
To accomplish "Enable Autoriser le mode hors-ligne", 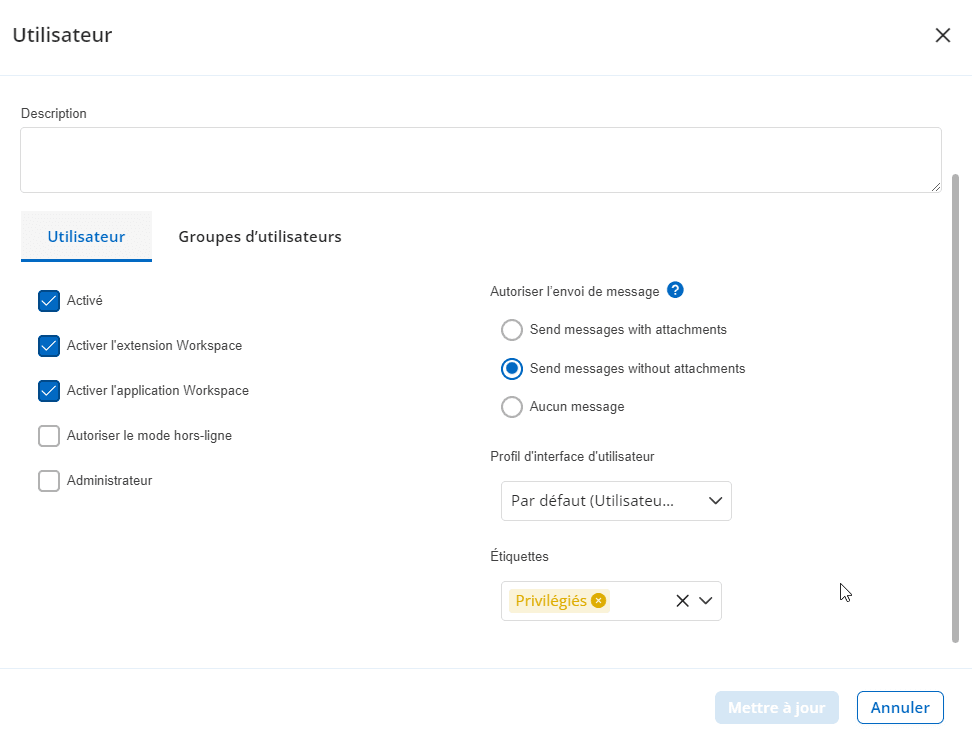I will click(49, 436).
